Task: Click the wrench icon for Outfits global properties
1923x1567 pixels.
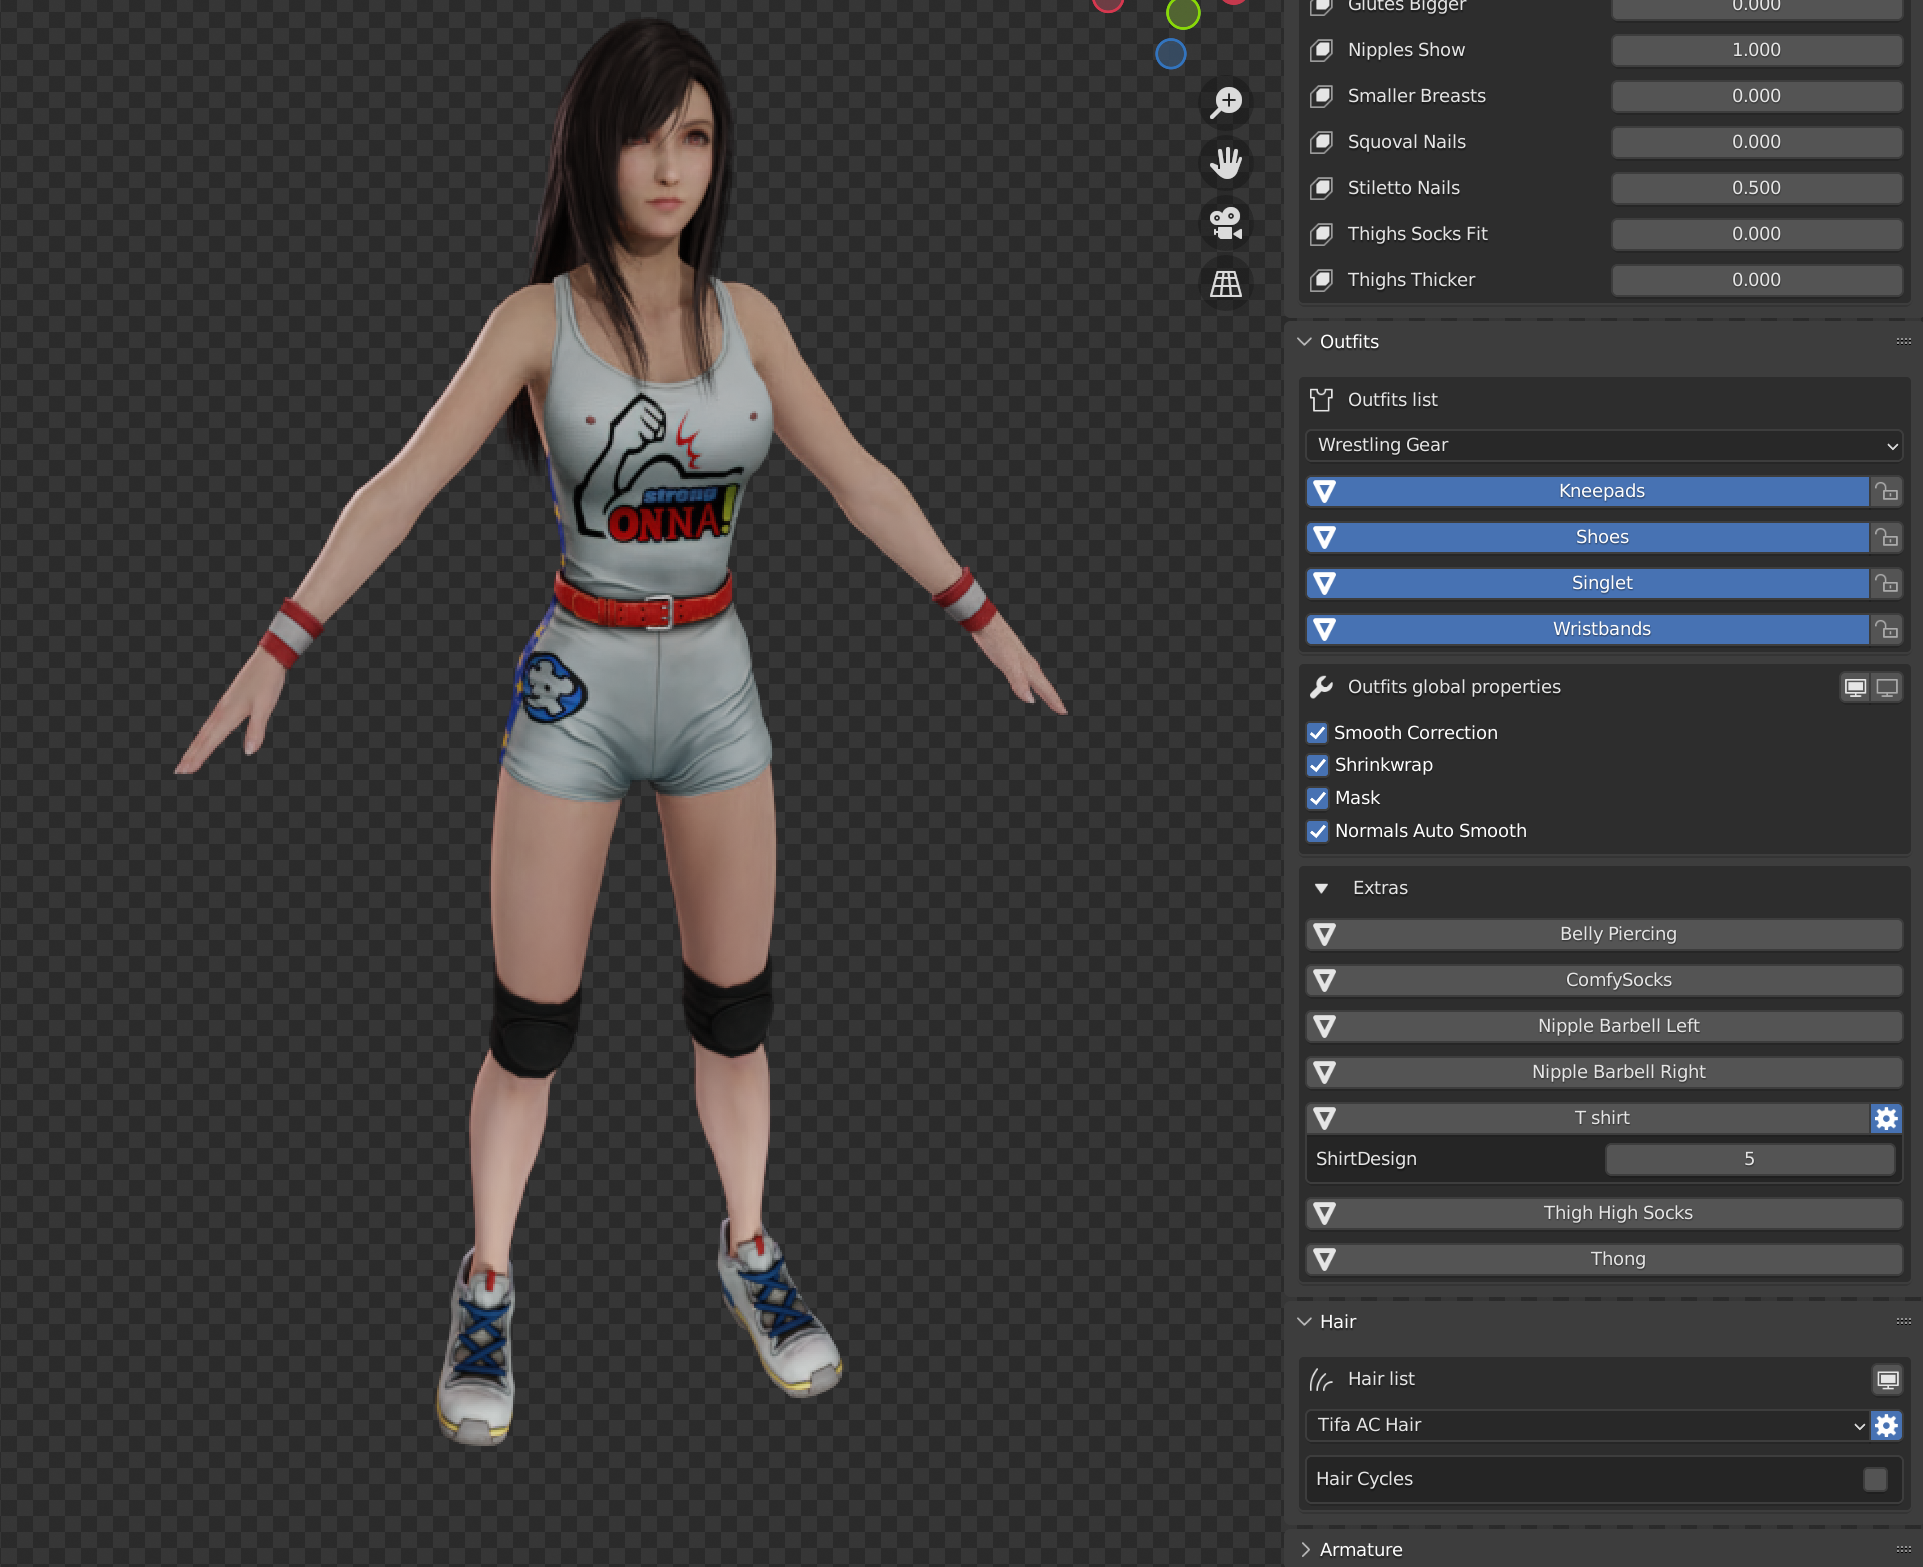Action: coord(1322,687)
